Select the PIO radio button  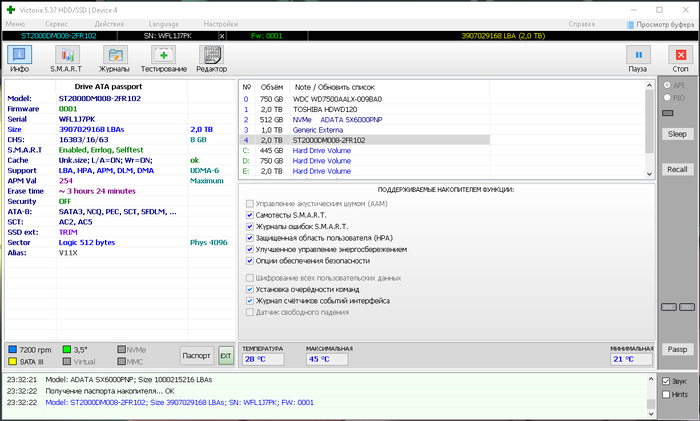pyautogui.click(x=667, y=97)
